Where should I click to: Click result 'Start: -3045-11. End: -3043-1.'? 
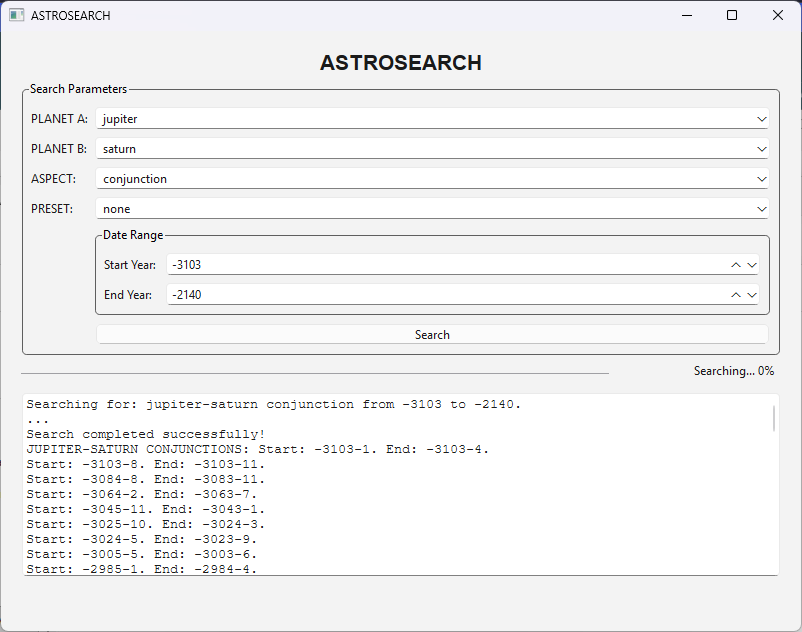146,509
